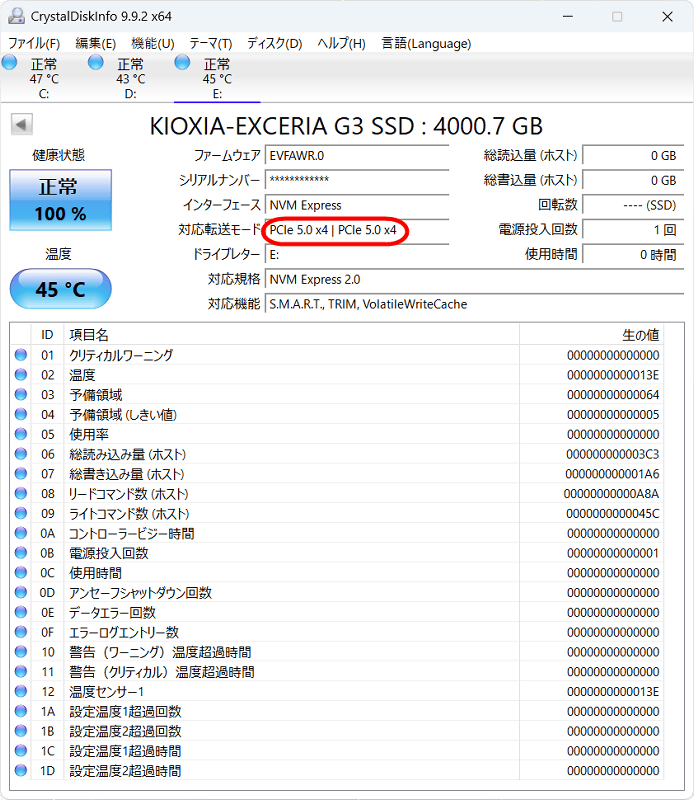Screen dimensions: 694x800
Task: Open the ディスク(D) menu
Action: (x=275, y=43)
